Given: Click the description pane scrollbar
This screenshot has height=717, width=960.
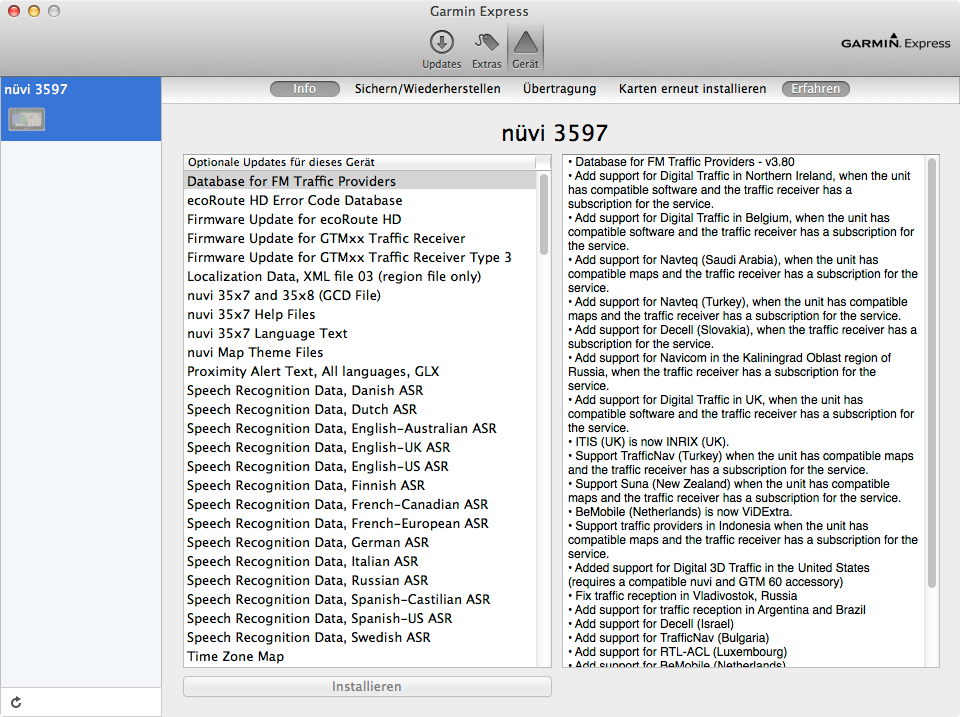Looking at the screenshot, I should coord(932,370).
